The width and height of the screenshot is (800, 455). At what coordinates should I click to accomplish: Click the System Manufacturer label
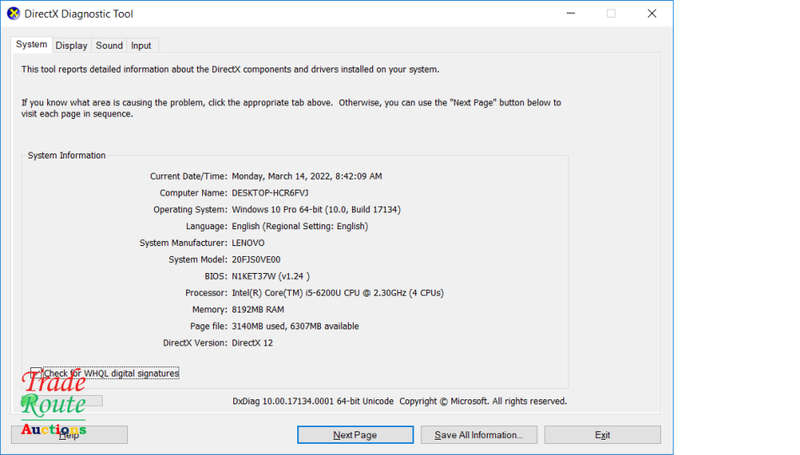pos(183,243)
